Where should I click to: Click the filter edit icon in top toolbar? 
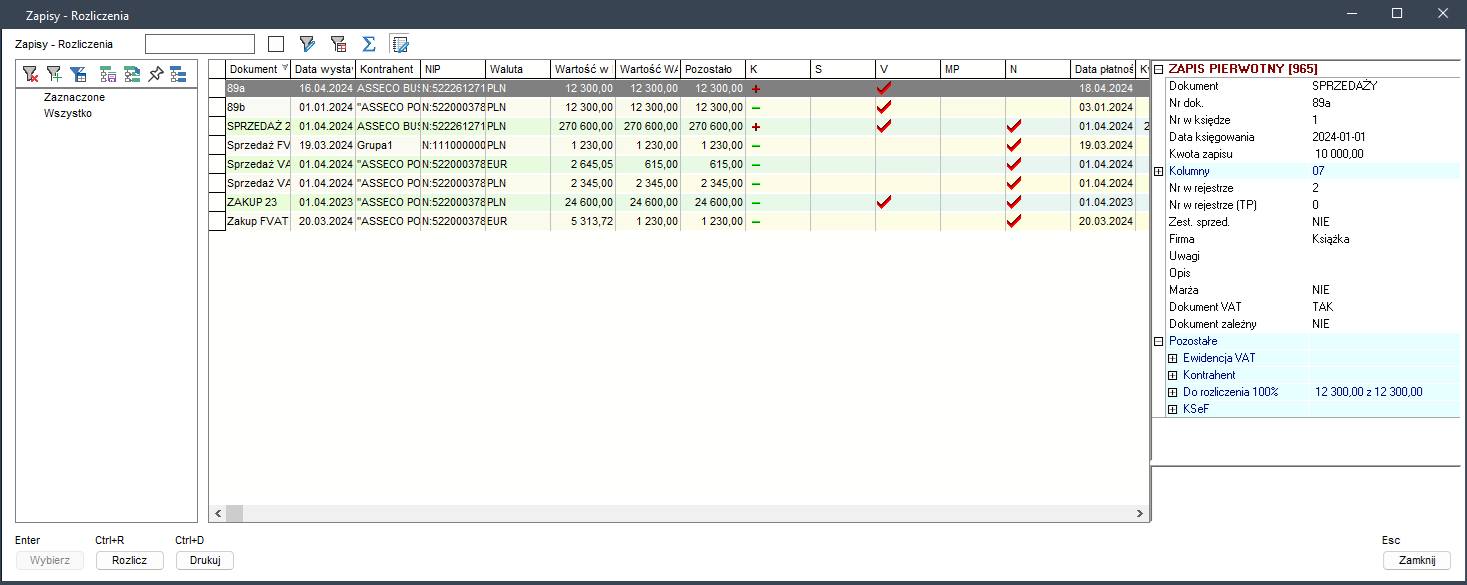tap(308, 44)
